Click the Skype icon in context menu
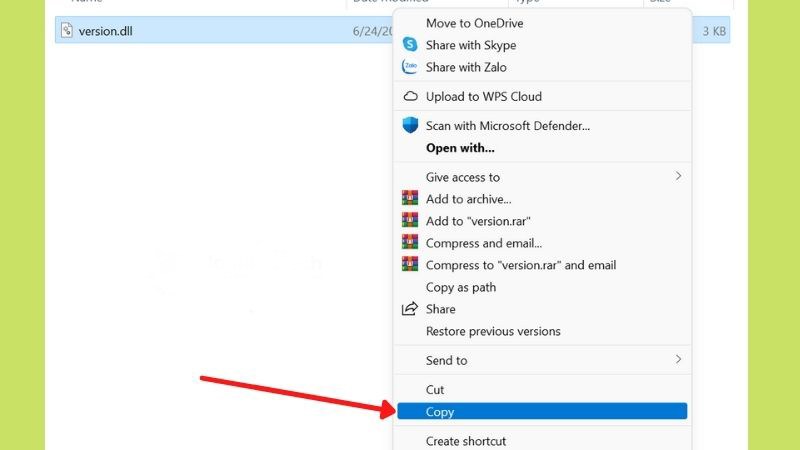The image size is (800, 450). pos(410,44)
